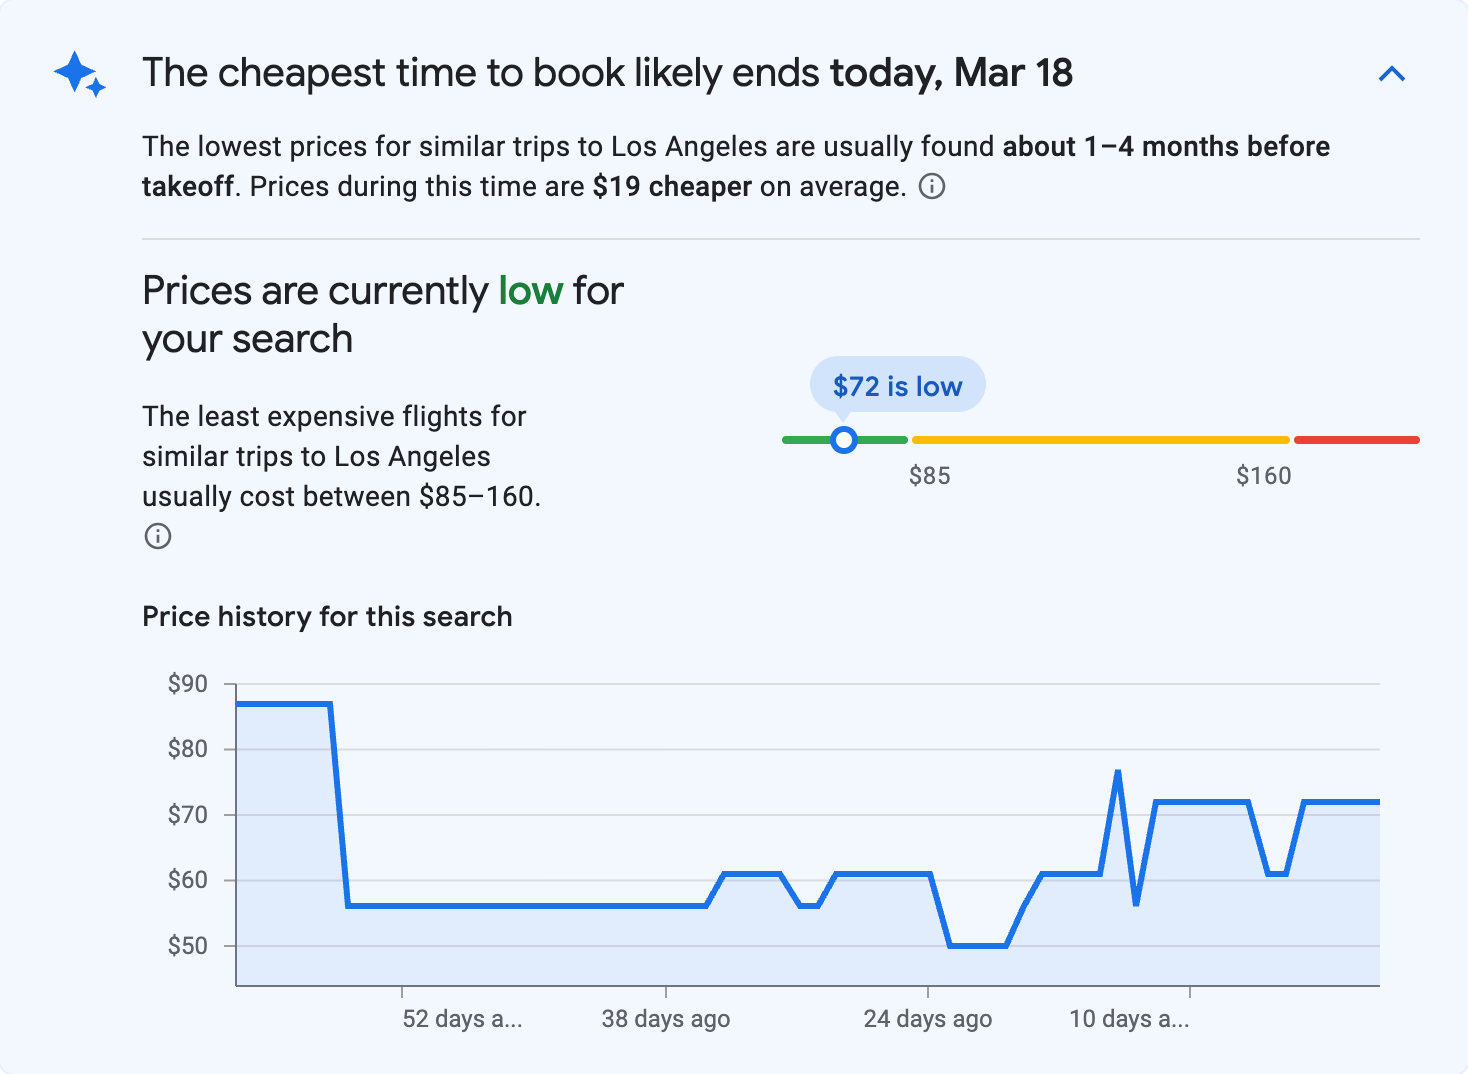Click the 'today, Mar 18' heading text
The height and width of the screenshot is (1074, 1468).
(950, 72)
